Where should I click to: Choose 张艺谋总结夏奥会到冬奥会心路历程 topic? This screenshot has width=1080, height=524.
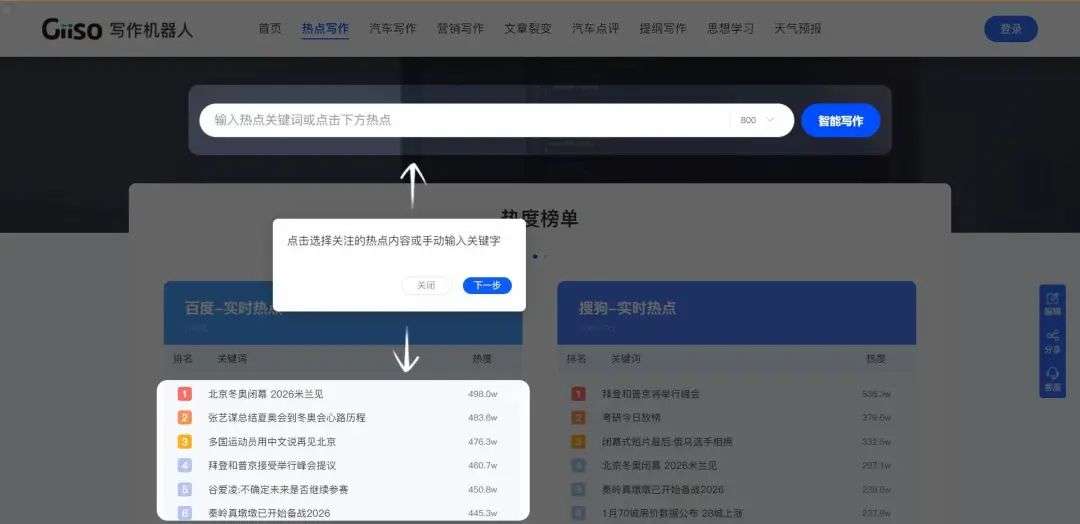click(x=287, y=417)
